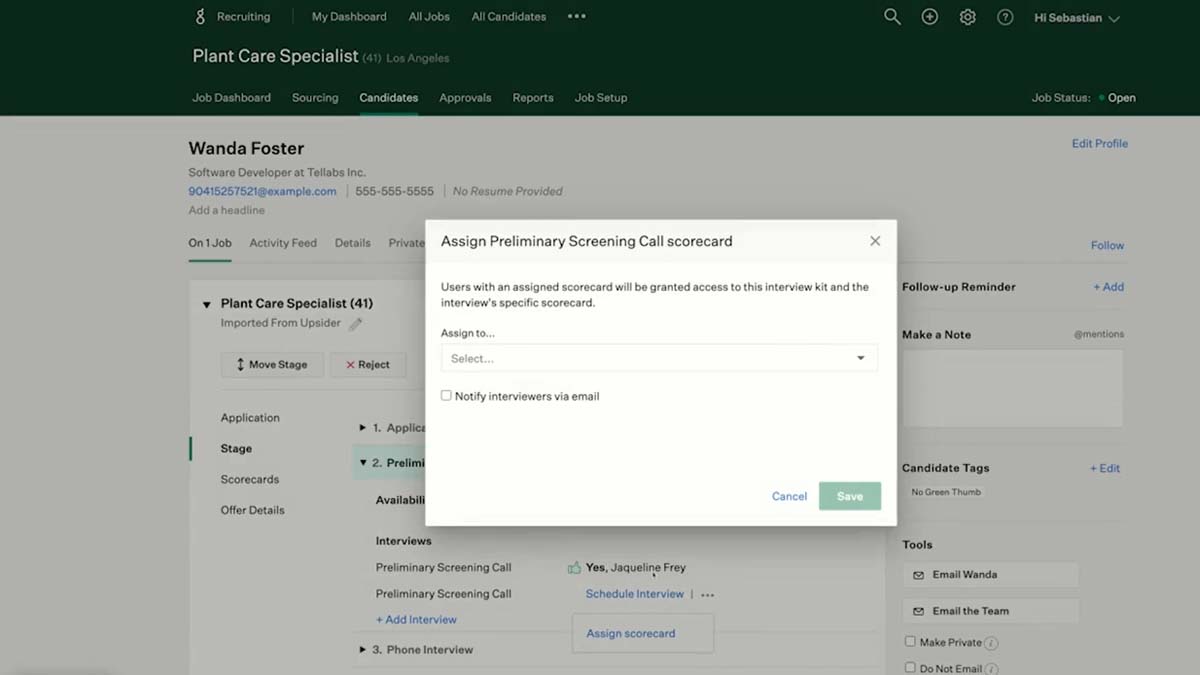Switch to the Sourcing tab
Screen dimensions: 1200x675
pyautogui.click(x=315, y=98)
